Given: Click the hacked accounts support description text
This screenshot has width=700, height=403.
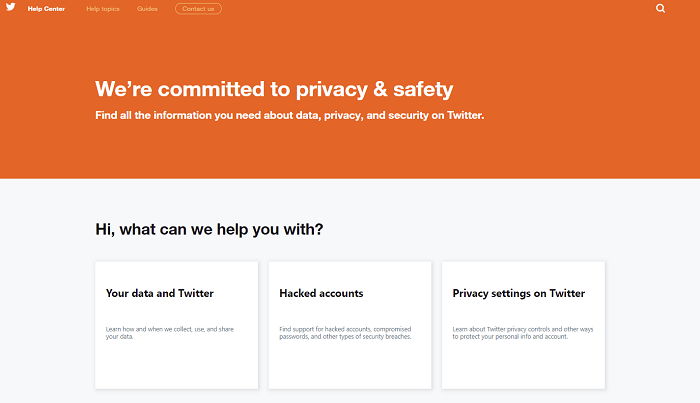Looking at the screenshot, I should (x=345, y=332).
